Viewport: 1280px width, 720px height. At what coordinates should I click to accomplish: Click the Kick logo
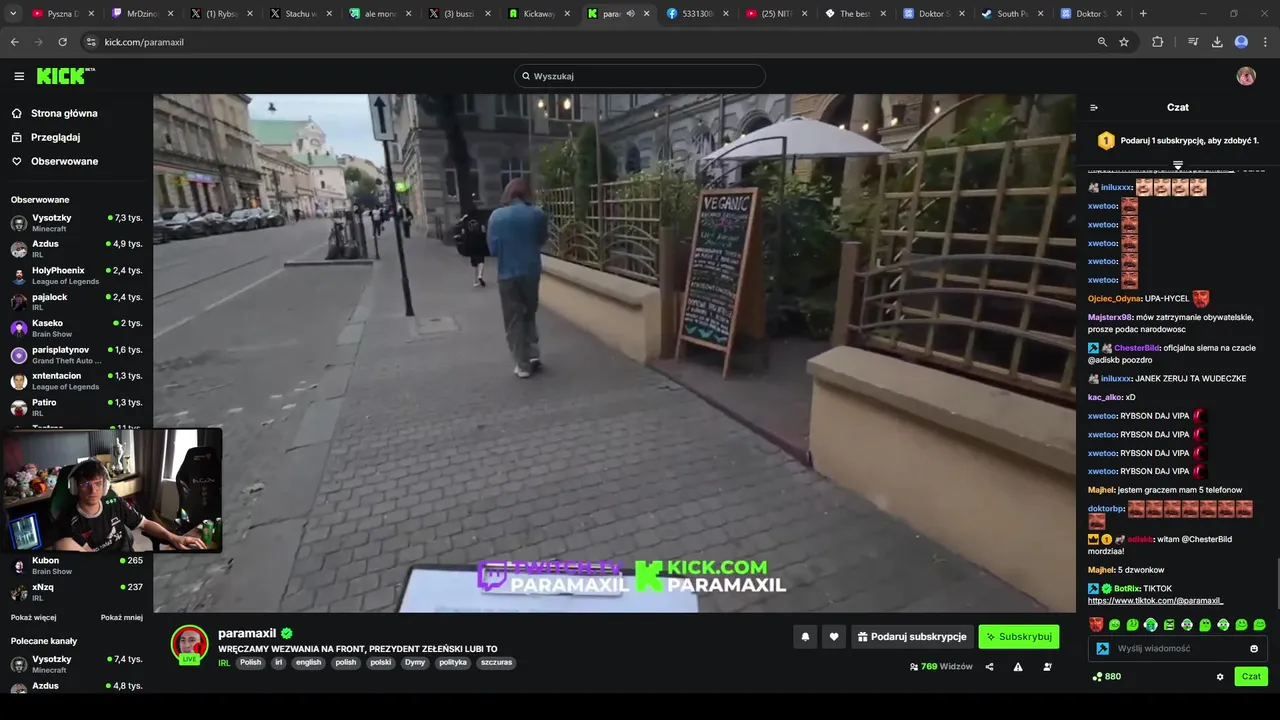(65, 76)
